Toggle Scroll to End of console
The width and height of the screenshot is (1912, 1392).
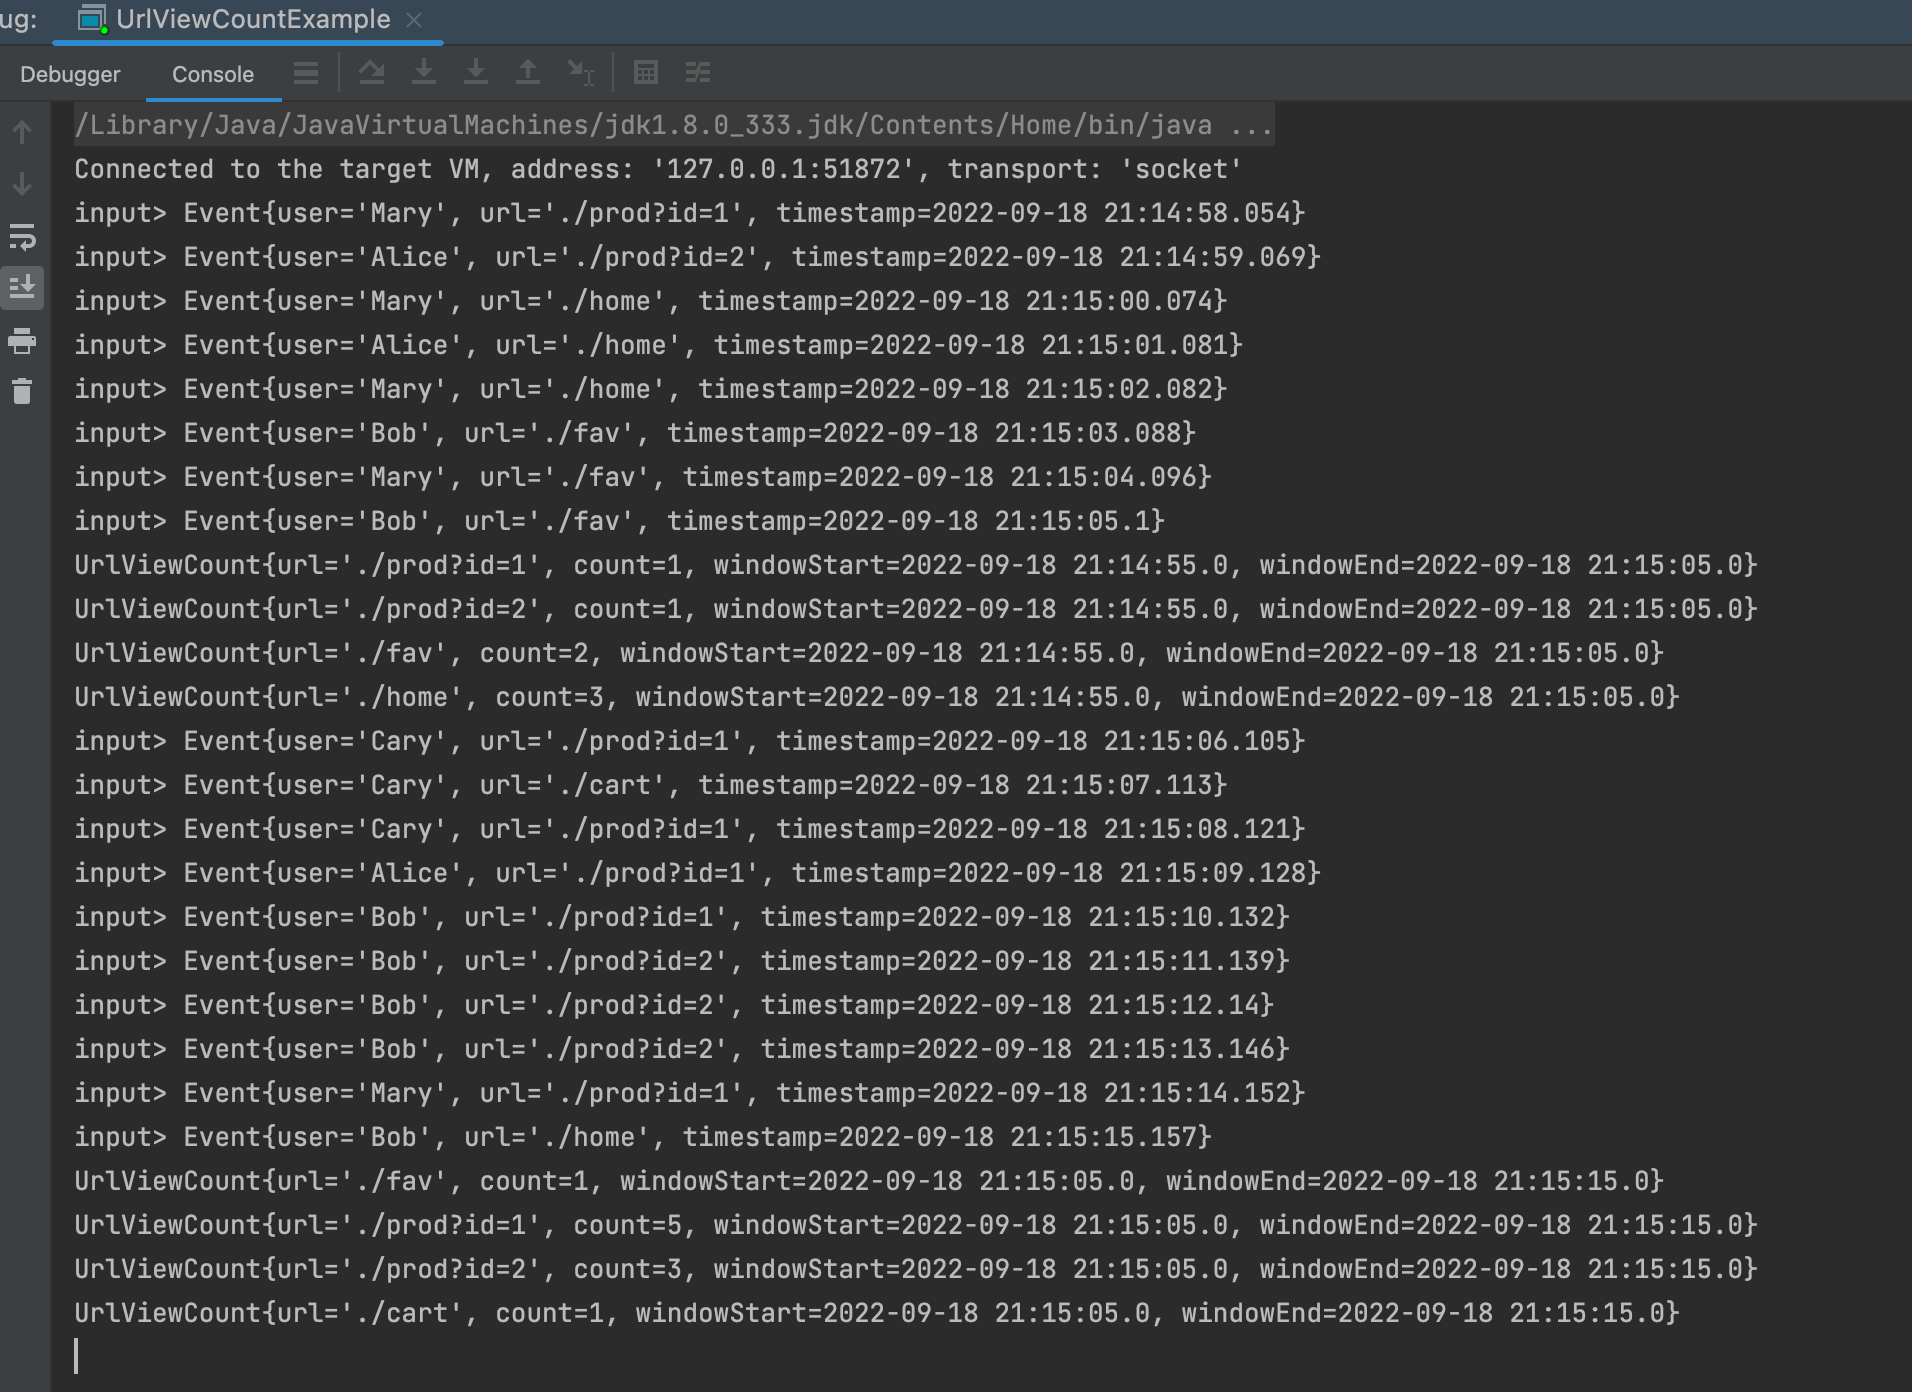22,288
